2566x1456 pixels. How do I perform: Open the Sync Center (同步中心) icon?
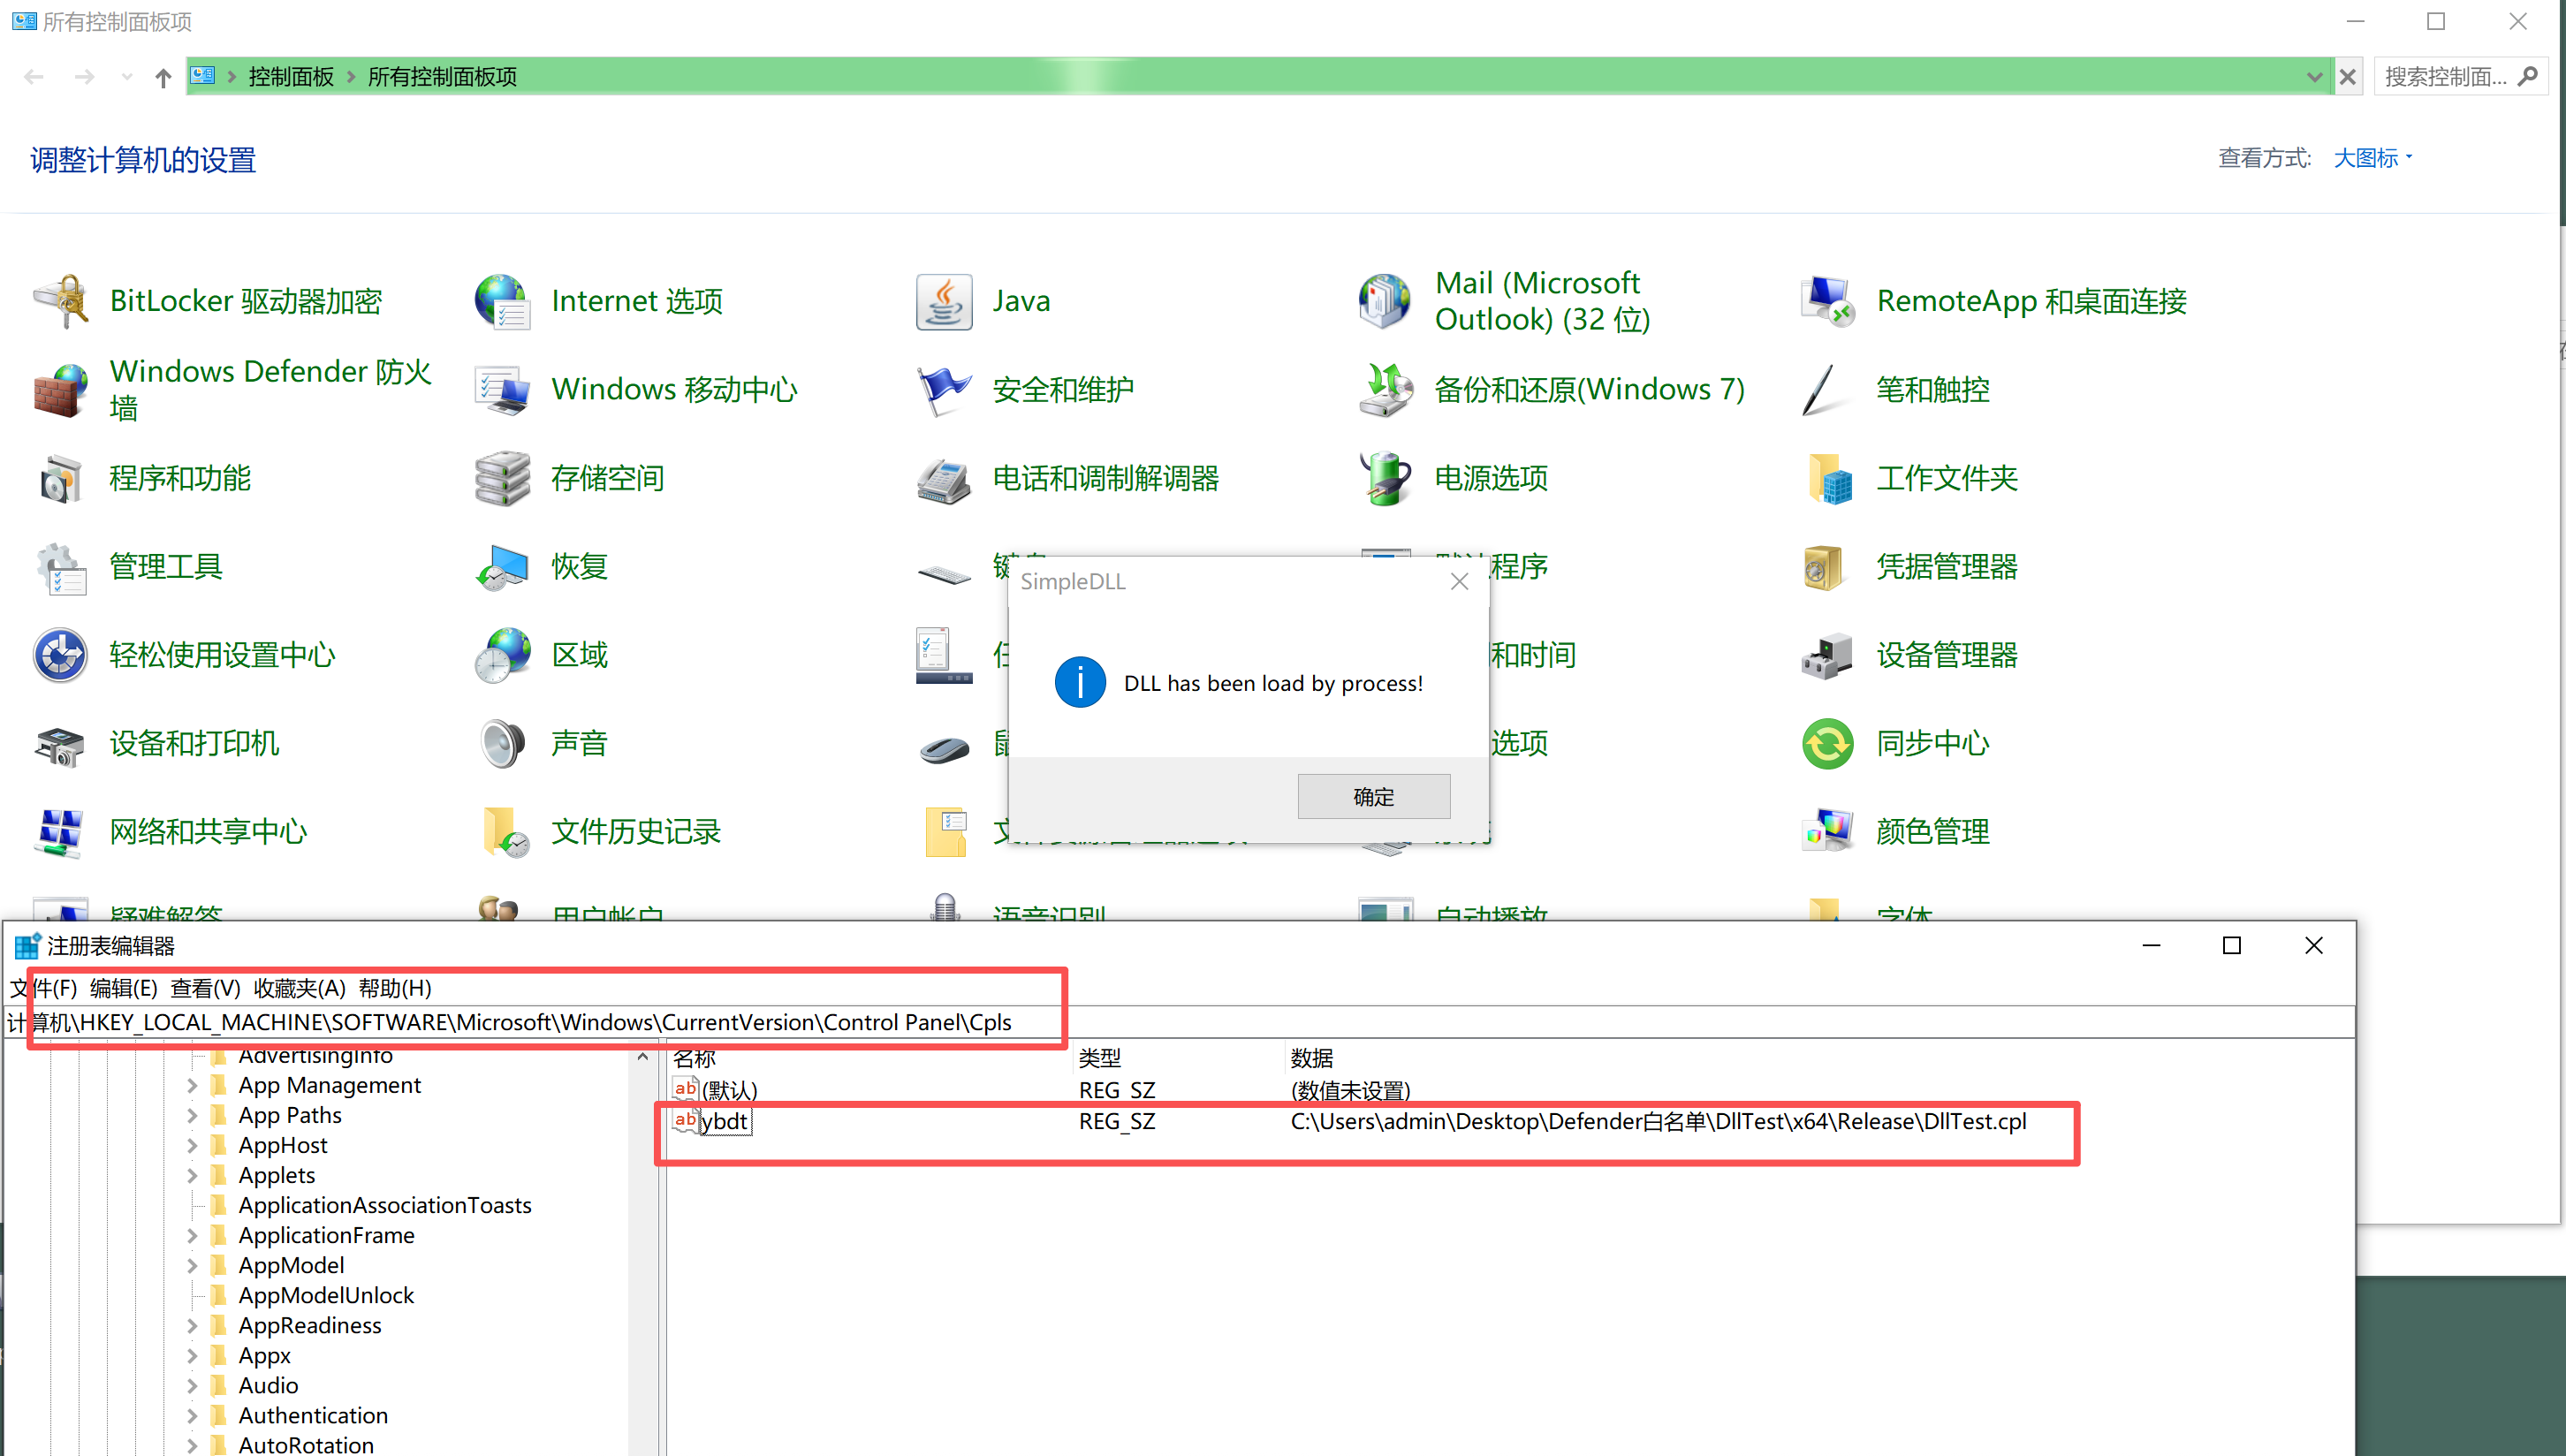coord(1827,743)
